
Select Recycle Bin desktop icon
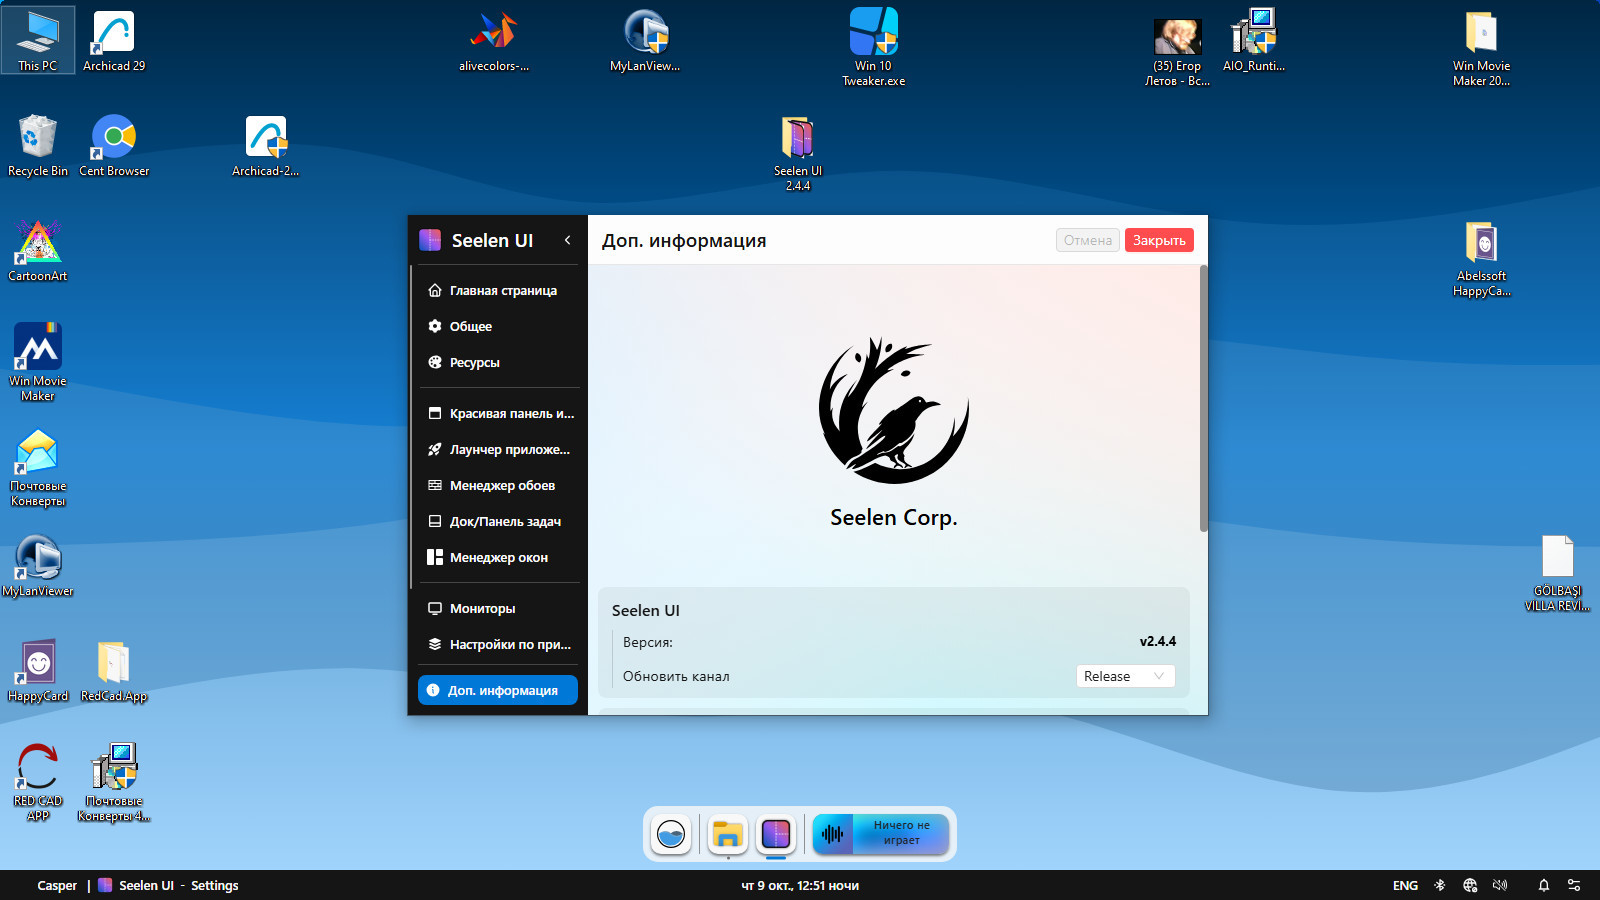[x=38, y=146]
